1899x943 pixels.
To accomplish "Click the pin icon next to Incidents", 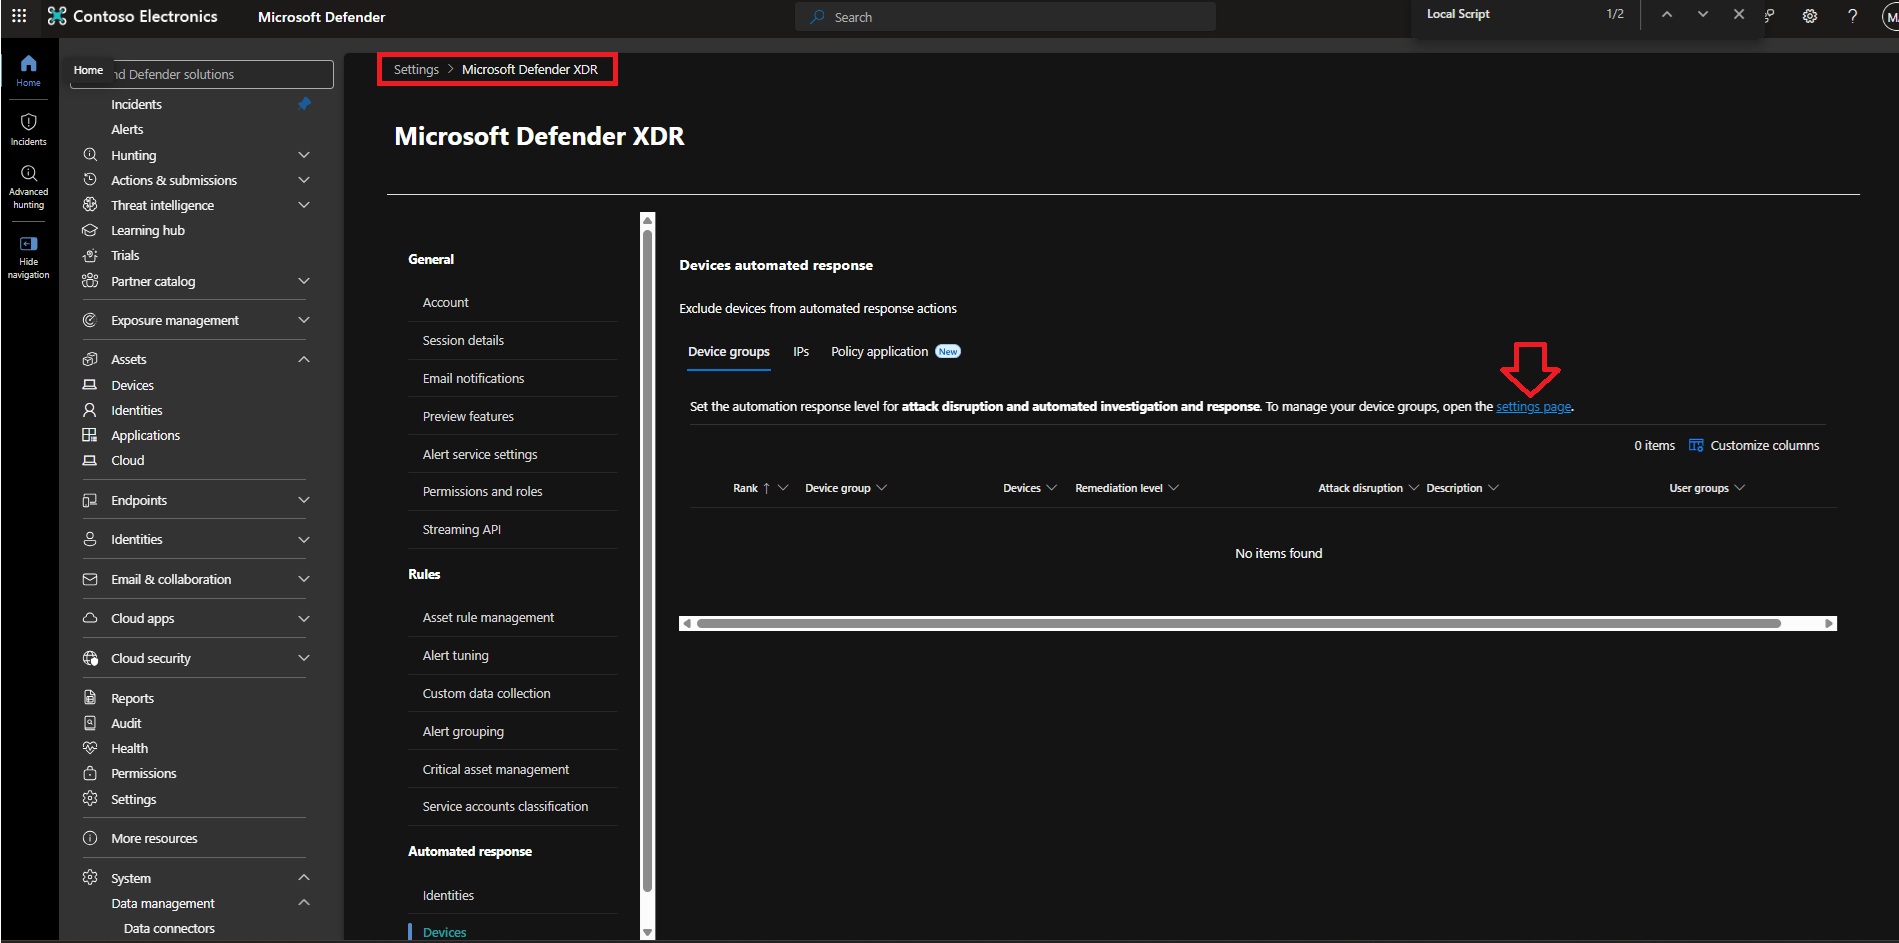I will coord(304,104).
